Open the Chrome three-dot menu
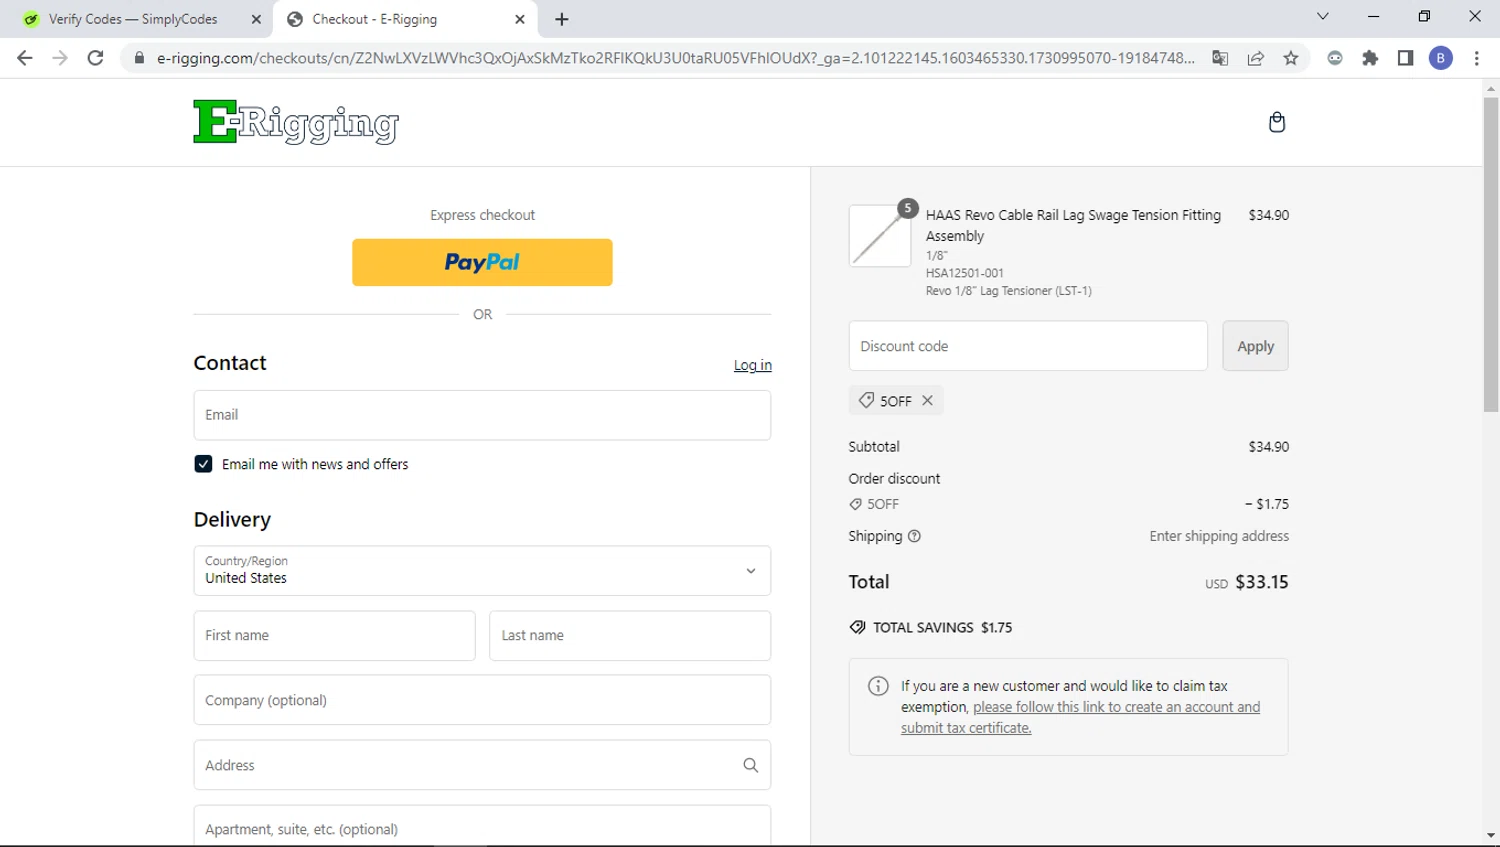The height and width of the screenshot is (847, 1500). (1476, 58)
